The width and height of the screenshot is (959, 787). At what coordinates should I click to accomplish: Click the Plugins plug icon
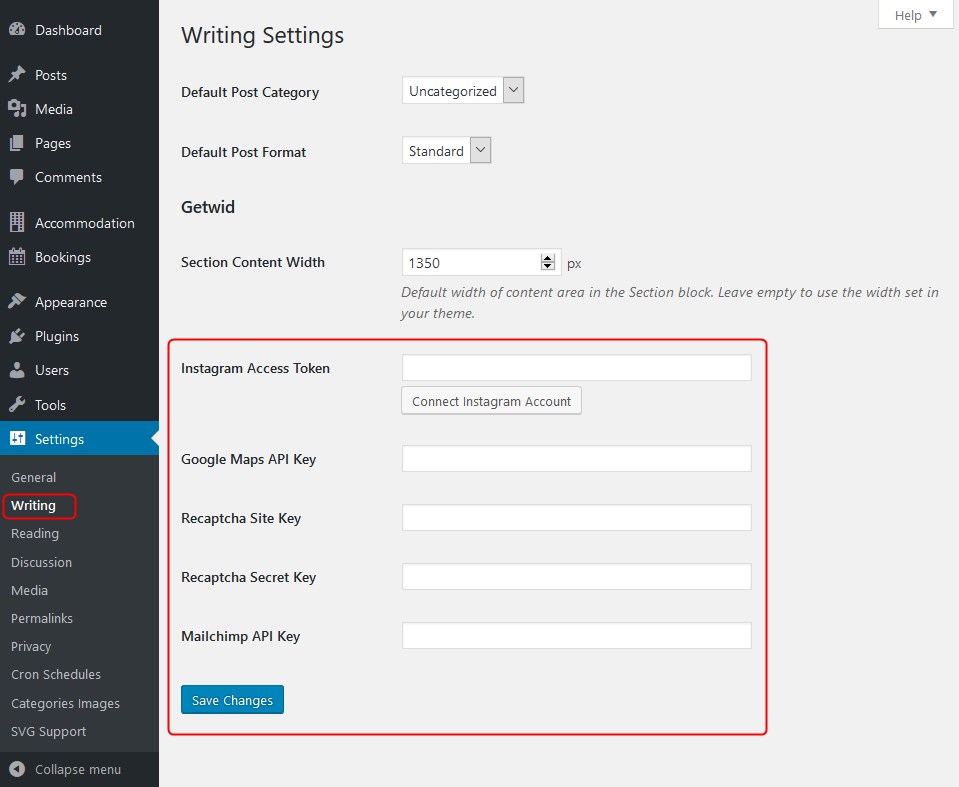17,336
